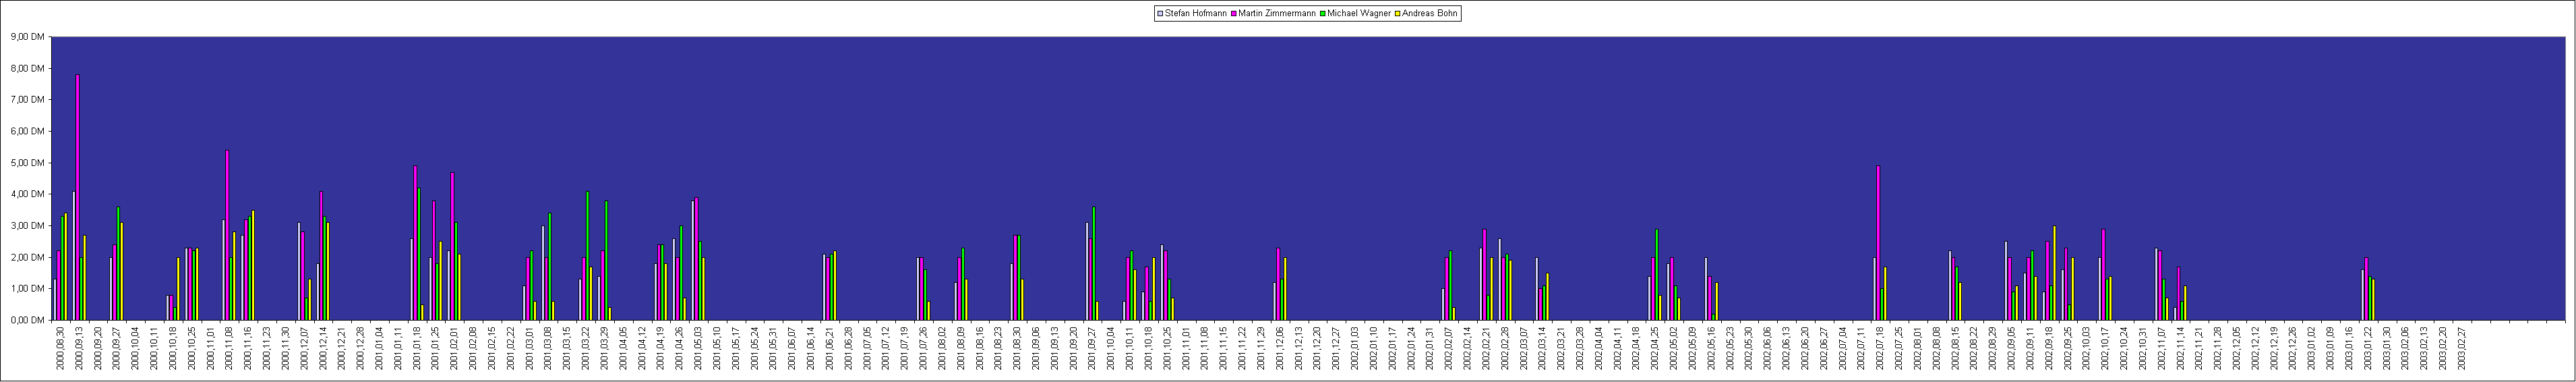
Task: Click the "2001,03,29" date axis label
Action: [x=605, y=348]
